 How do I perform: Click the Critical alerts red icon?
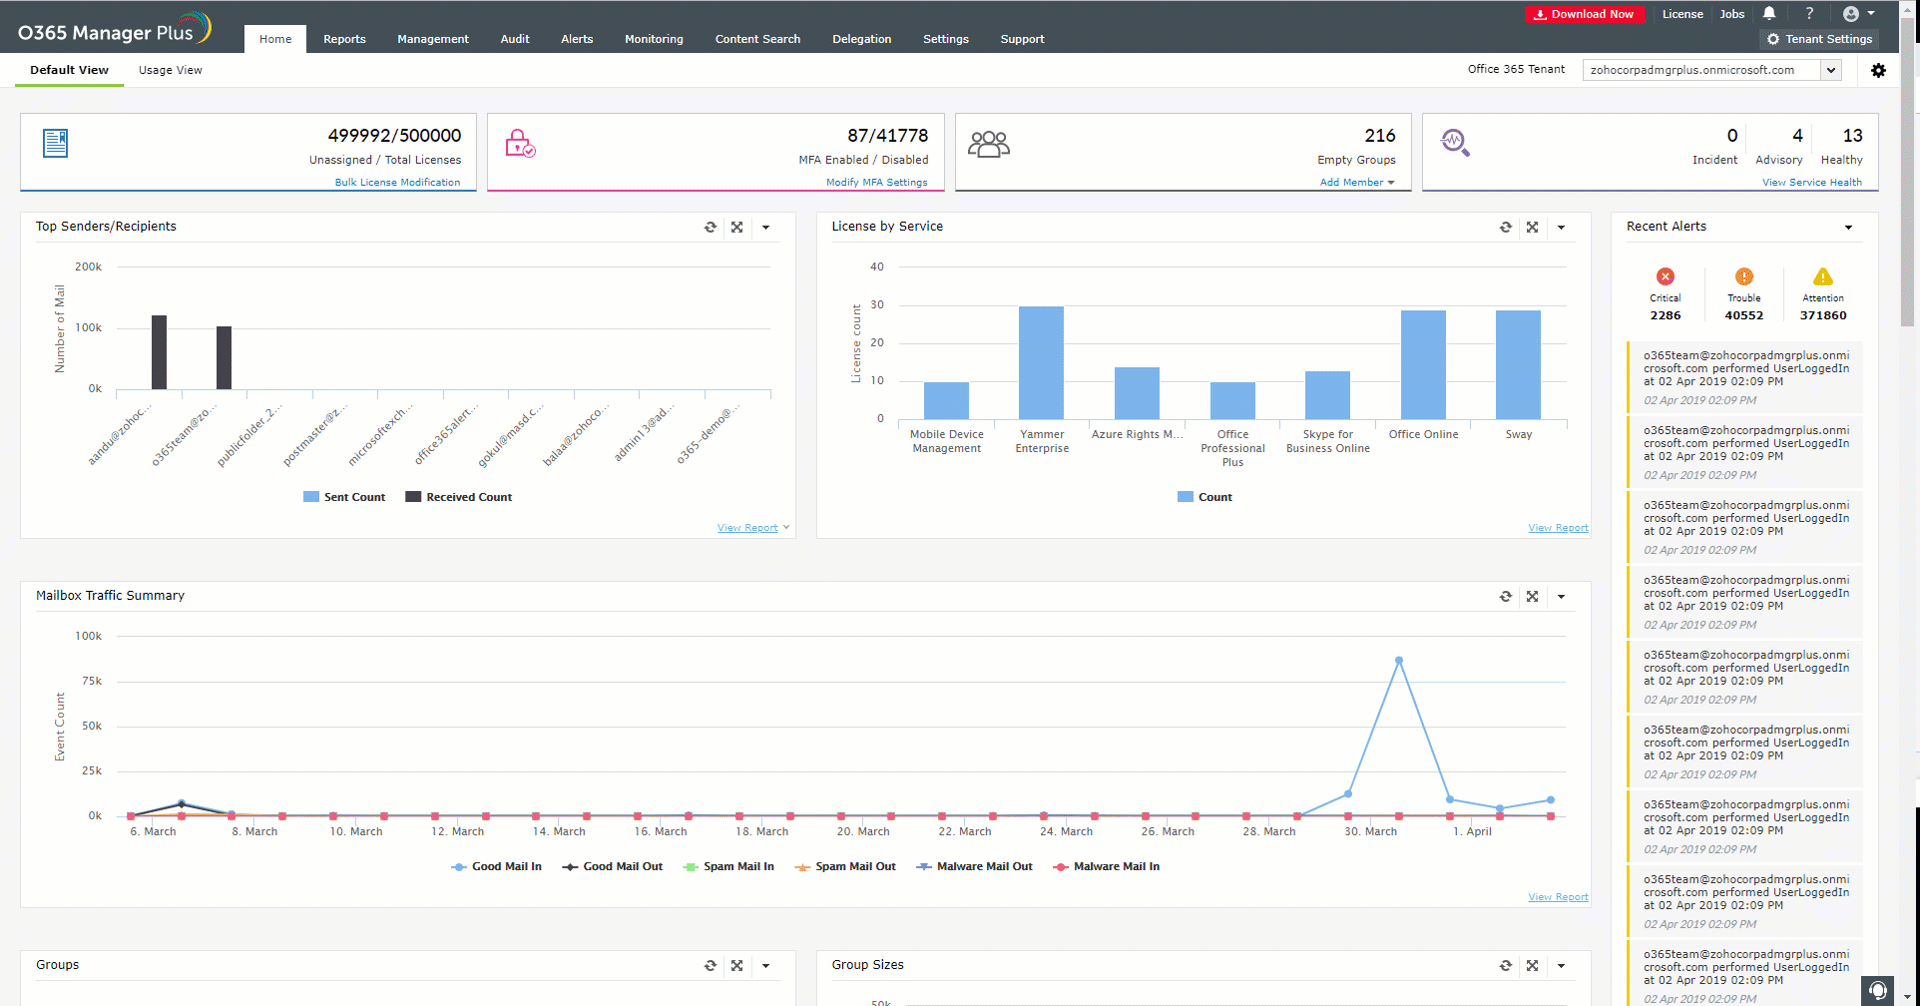point(1665,277)
